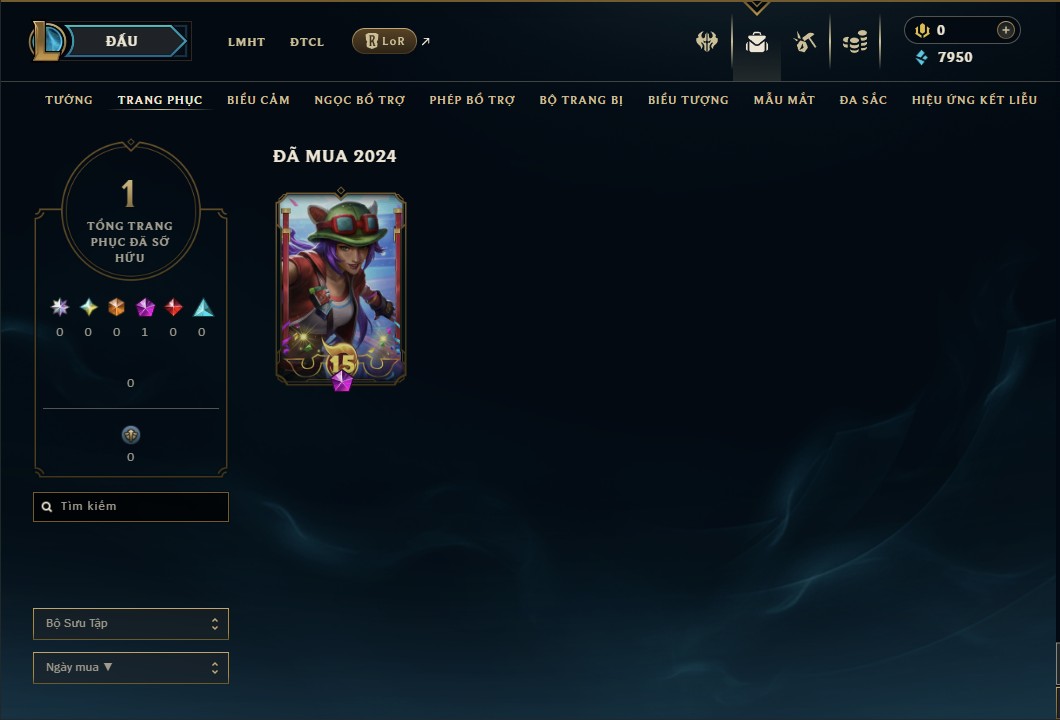Open the LoR external link button
The height and width of the screenshot is (720, 1060).
pos(385,41)
